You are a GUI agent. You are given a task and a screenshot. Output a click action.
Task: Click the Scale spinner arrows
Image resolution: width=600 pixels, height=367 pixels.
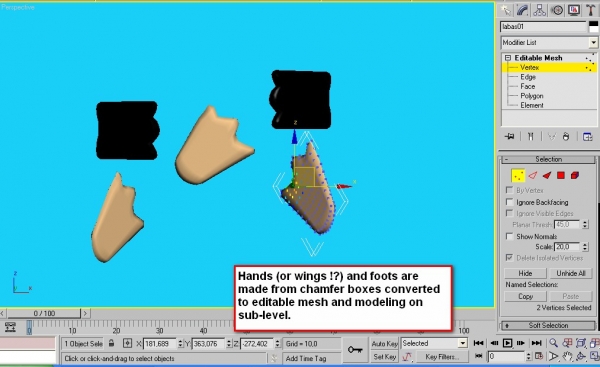(x=585, y=247)
